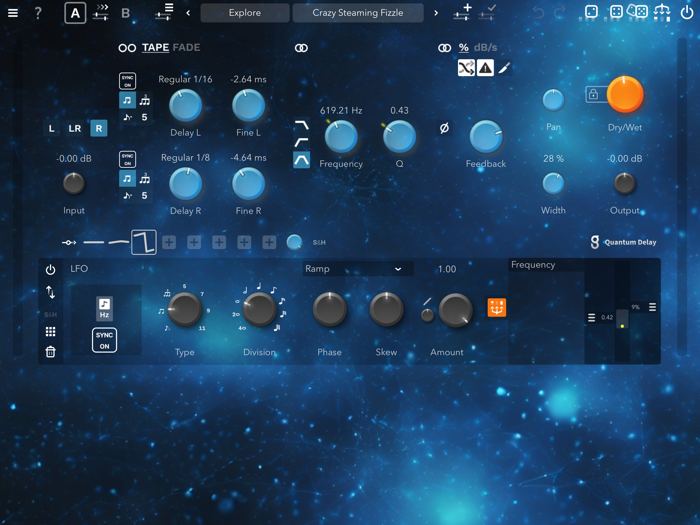Toggle Delay L sync on button
Viewport: 700px width, 525px height.
click(128, 81)
